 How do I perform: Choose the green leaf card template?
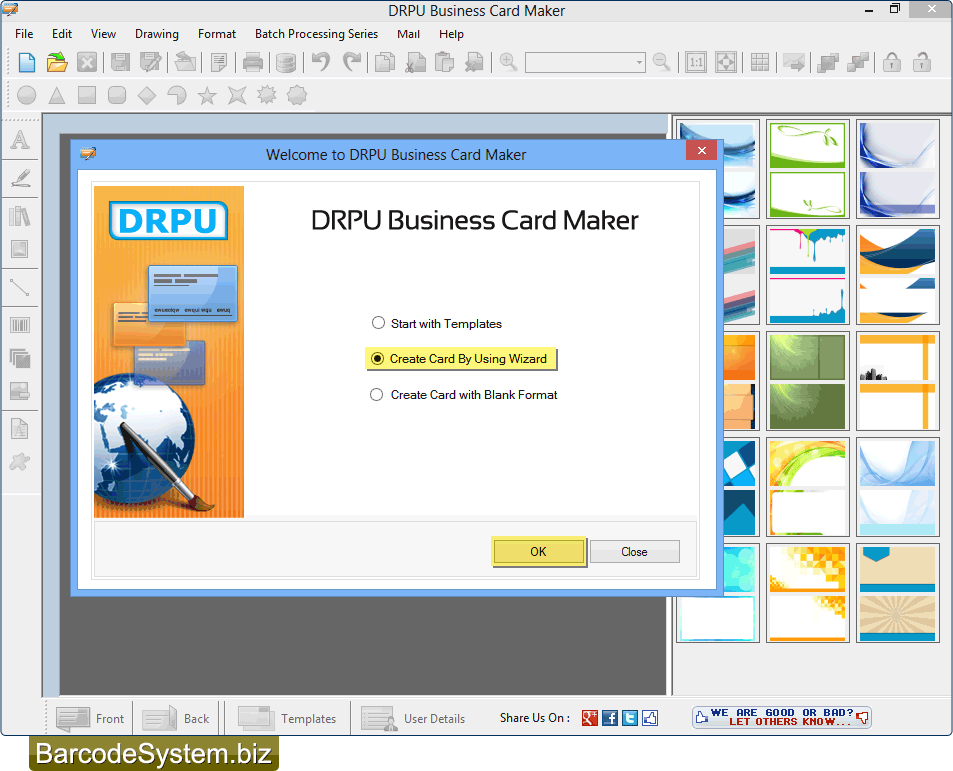(807, 169)
